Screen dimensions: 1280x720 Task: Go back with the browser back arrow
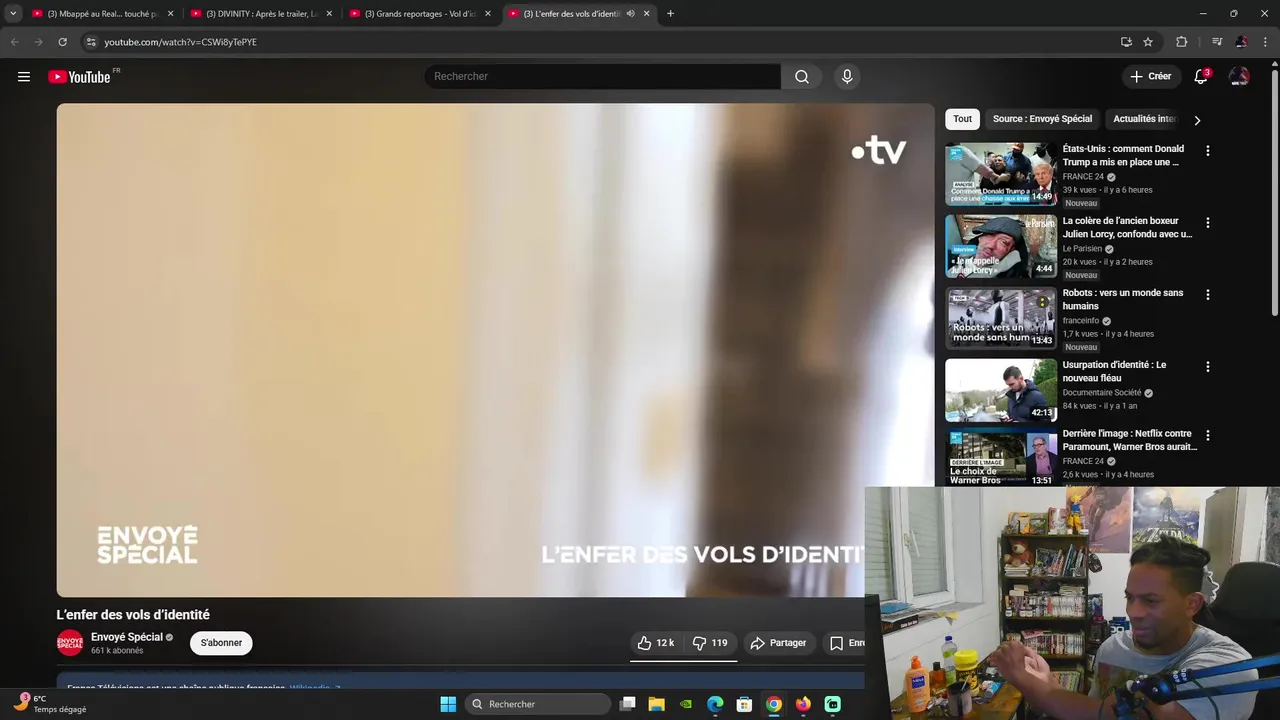(x=14, y=42)
